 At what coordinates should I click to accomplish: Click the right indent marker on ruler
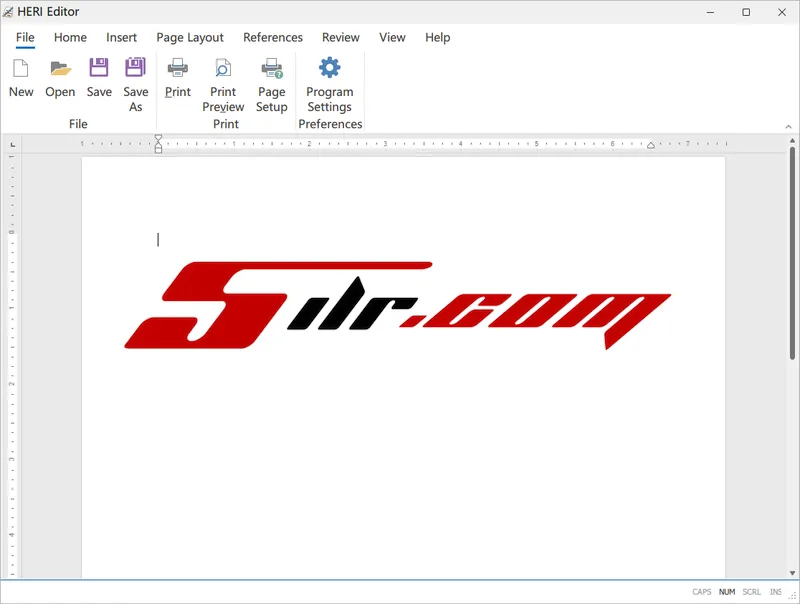tap(651, 145)
